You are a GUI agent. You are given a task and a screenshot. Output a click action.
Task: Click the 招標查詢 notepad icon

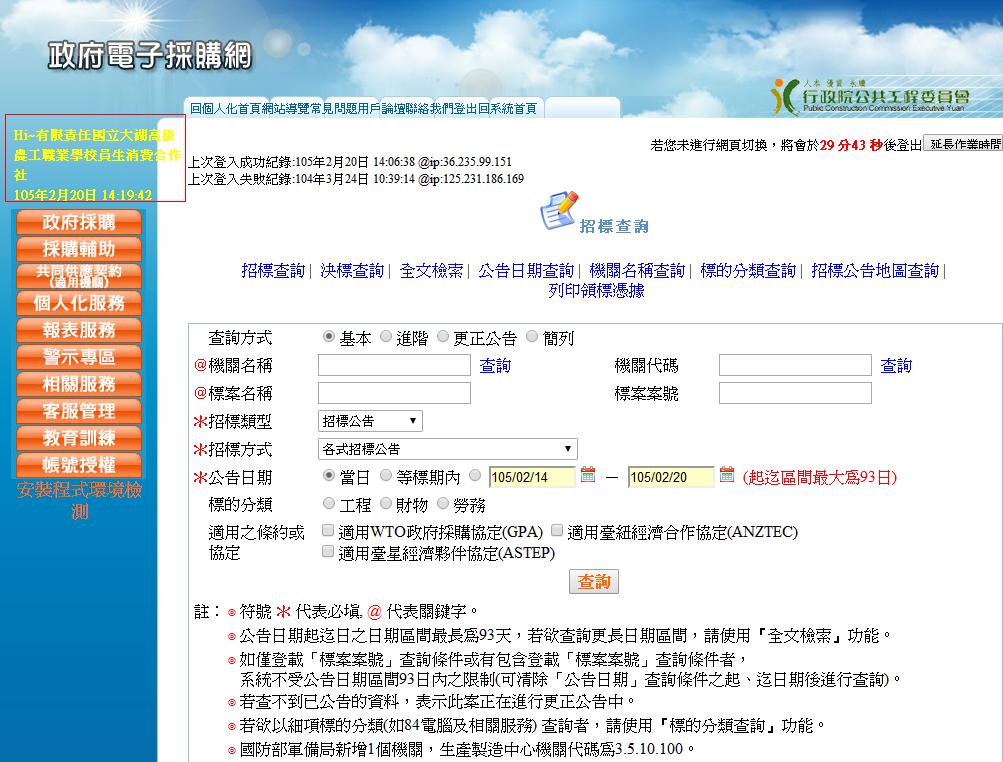tap(559, 212)
